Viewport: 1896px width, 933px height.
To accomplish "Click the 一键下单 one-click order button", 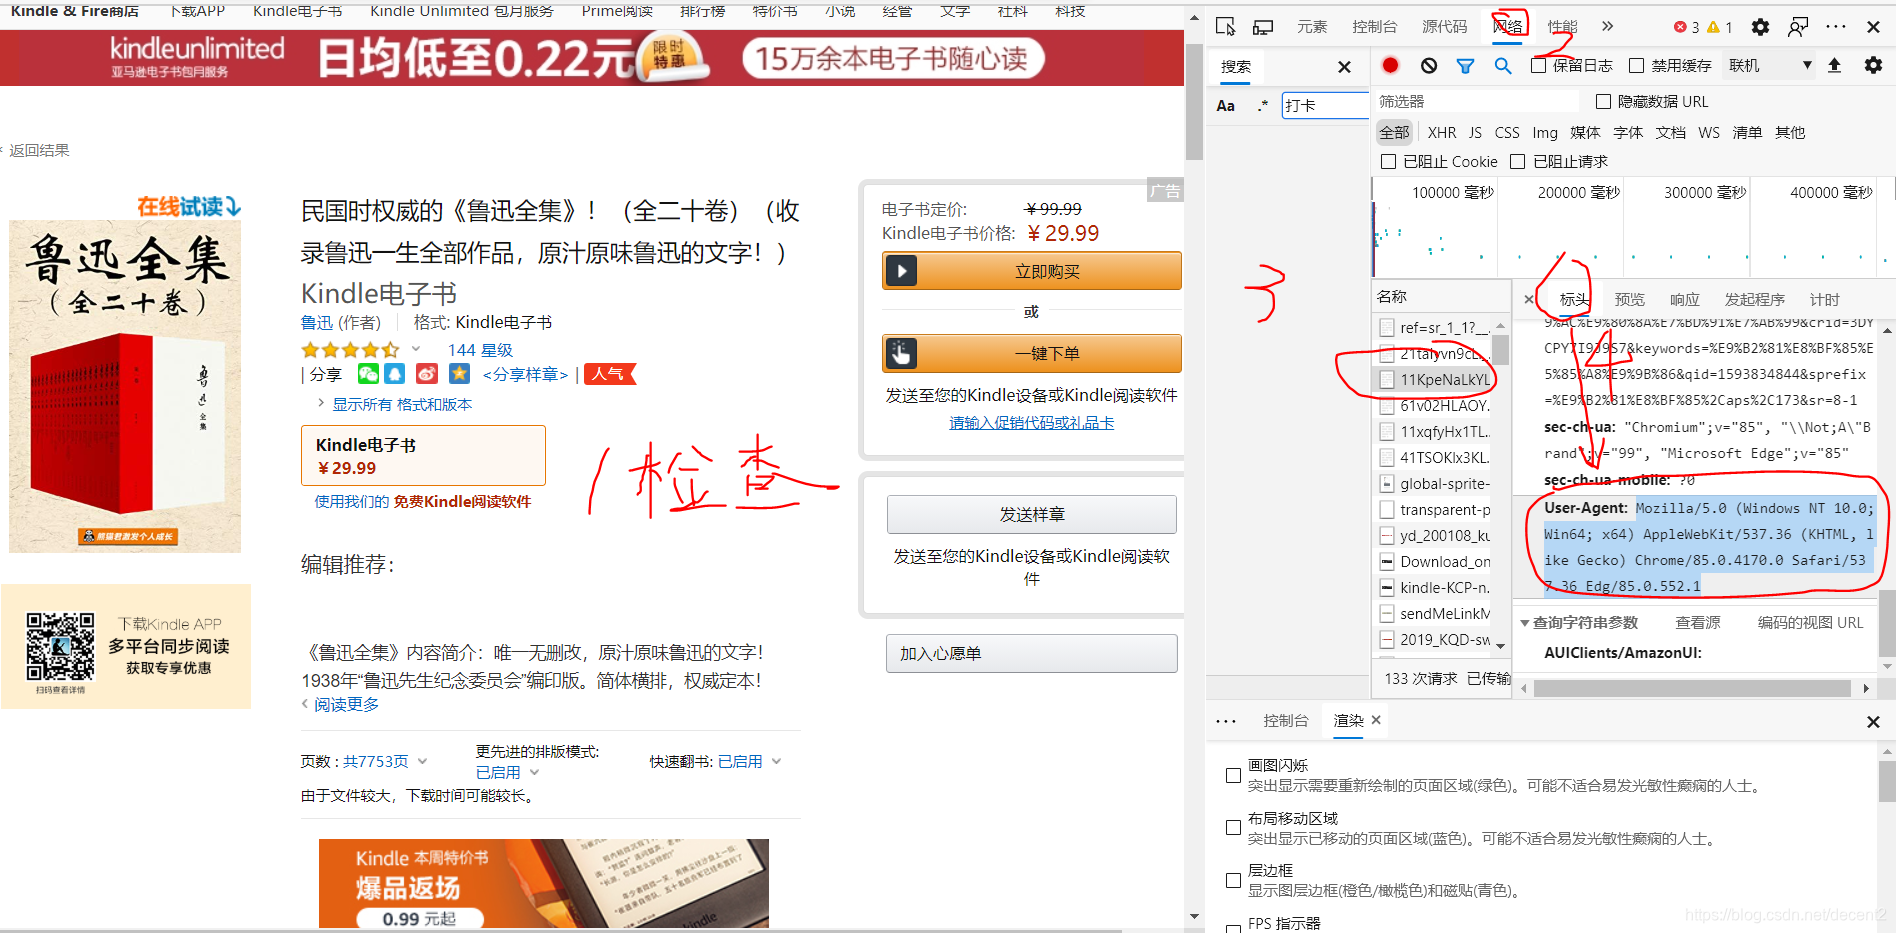I will click(1031, 353).
